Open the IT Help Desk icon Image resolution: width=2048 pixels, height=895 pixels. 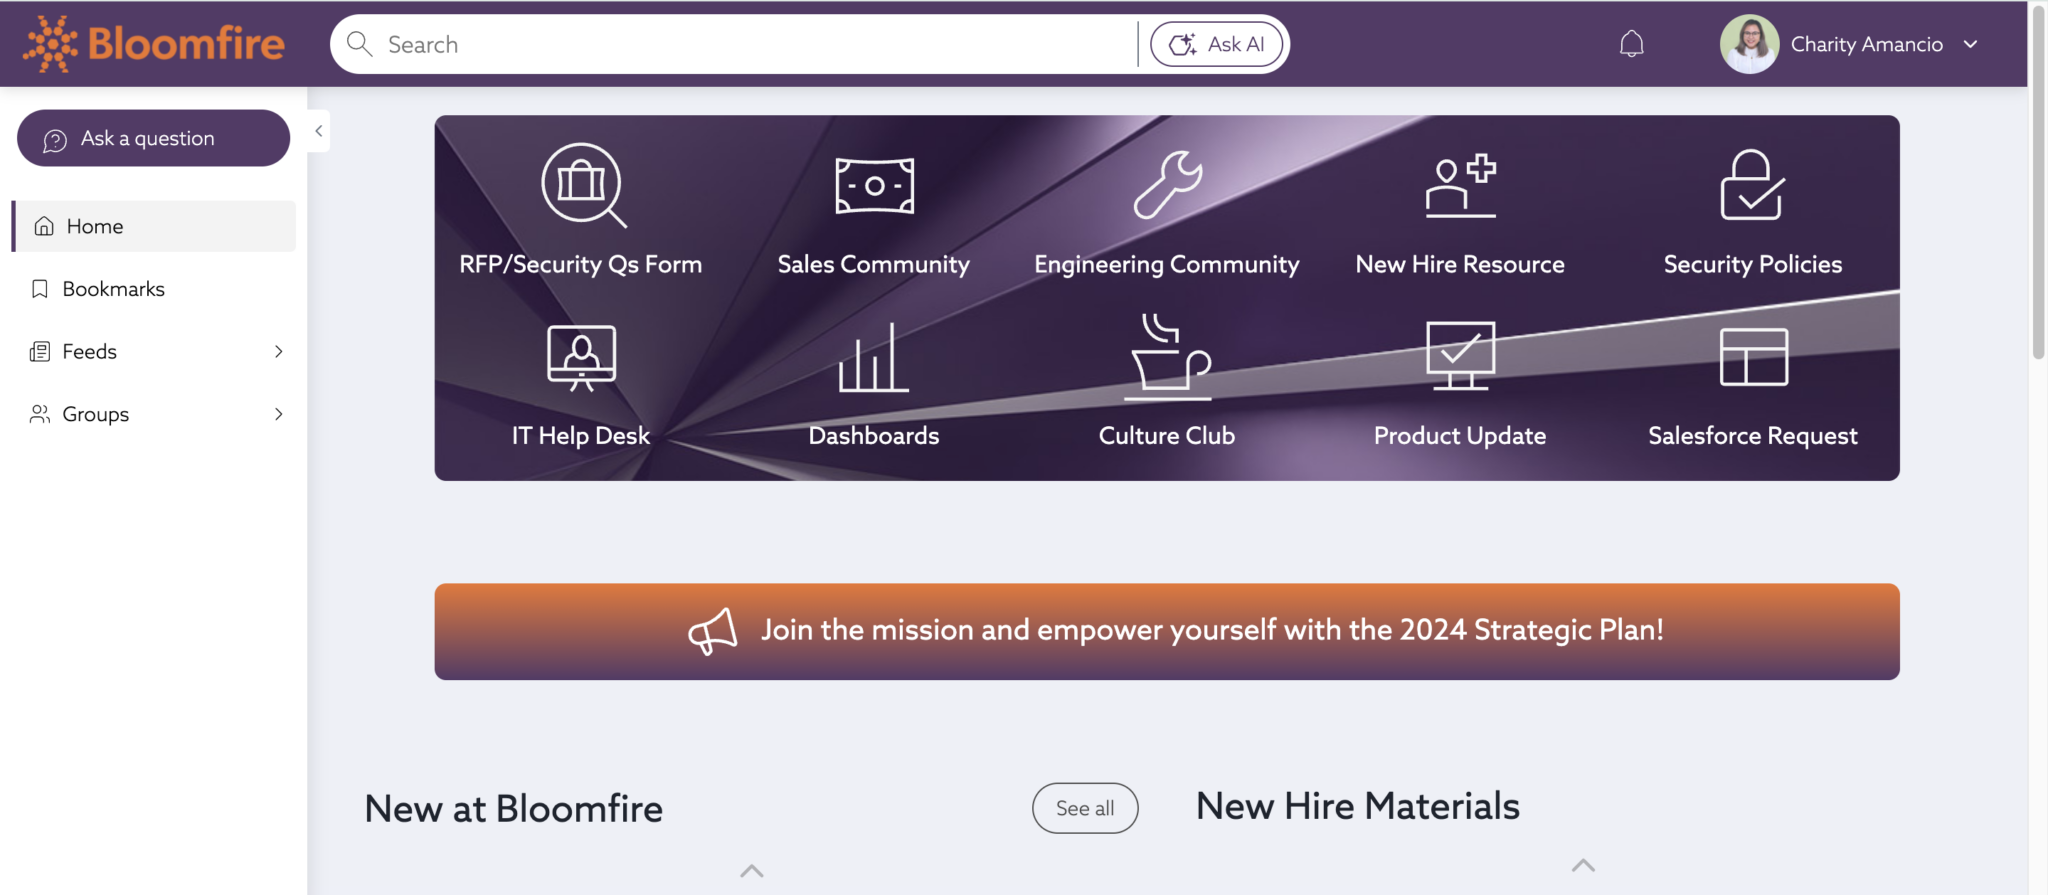[581, 358]
